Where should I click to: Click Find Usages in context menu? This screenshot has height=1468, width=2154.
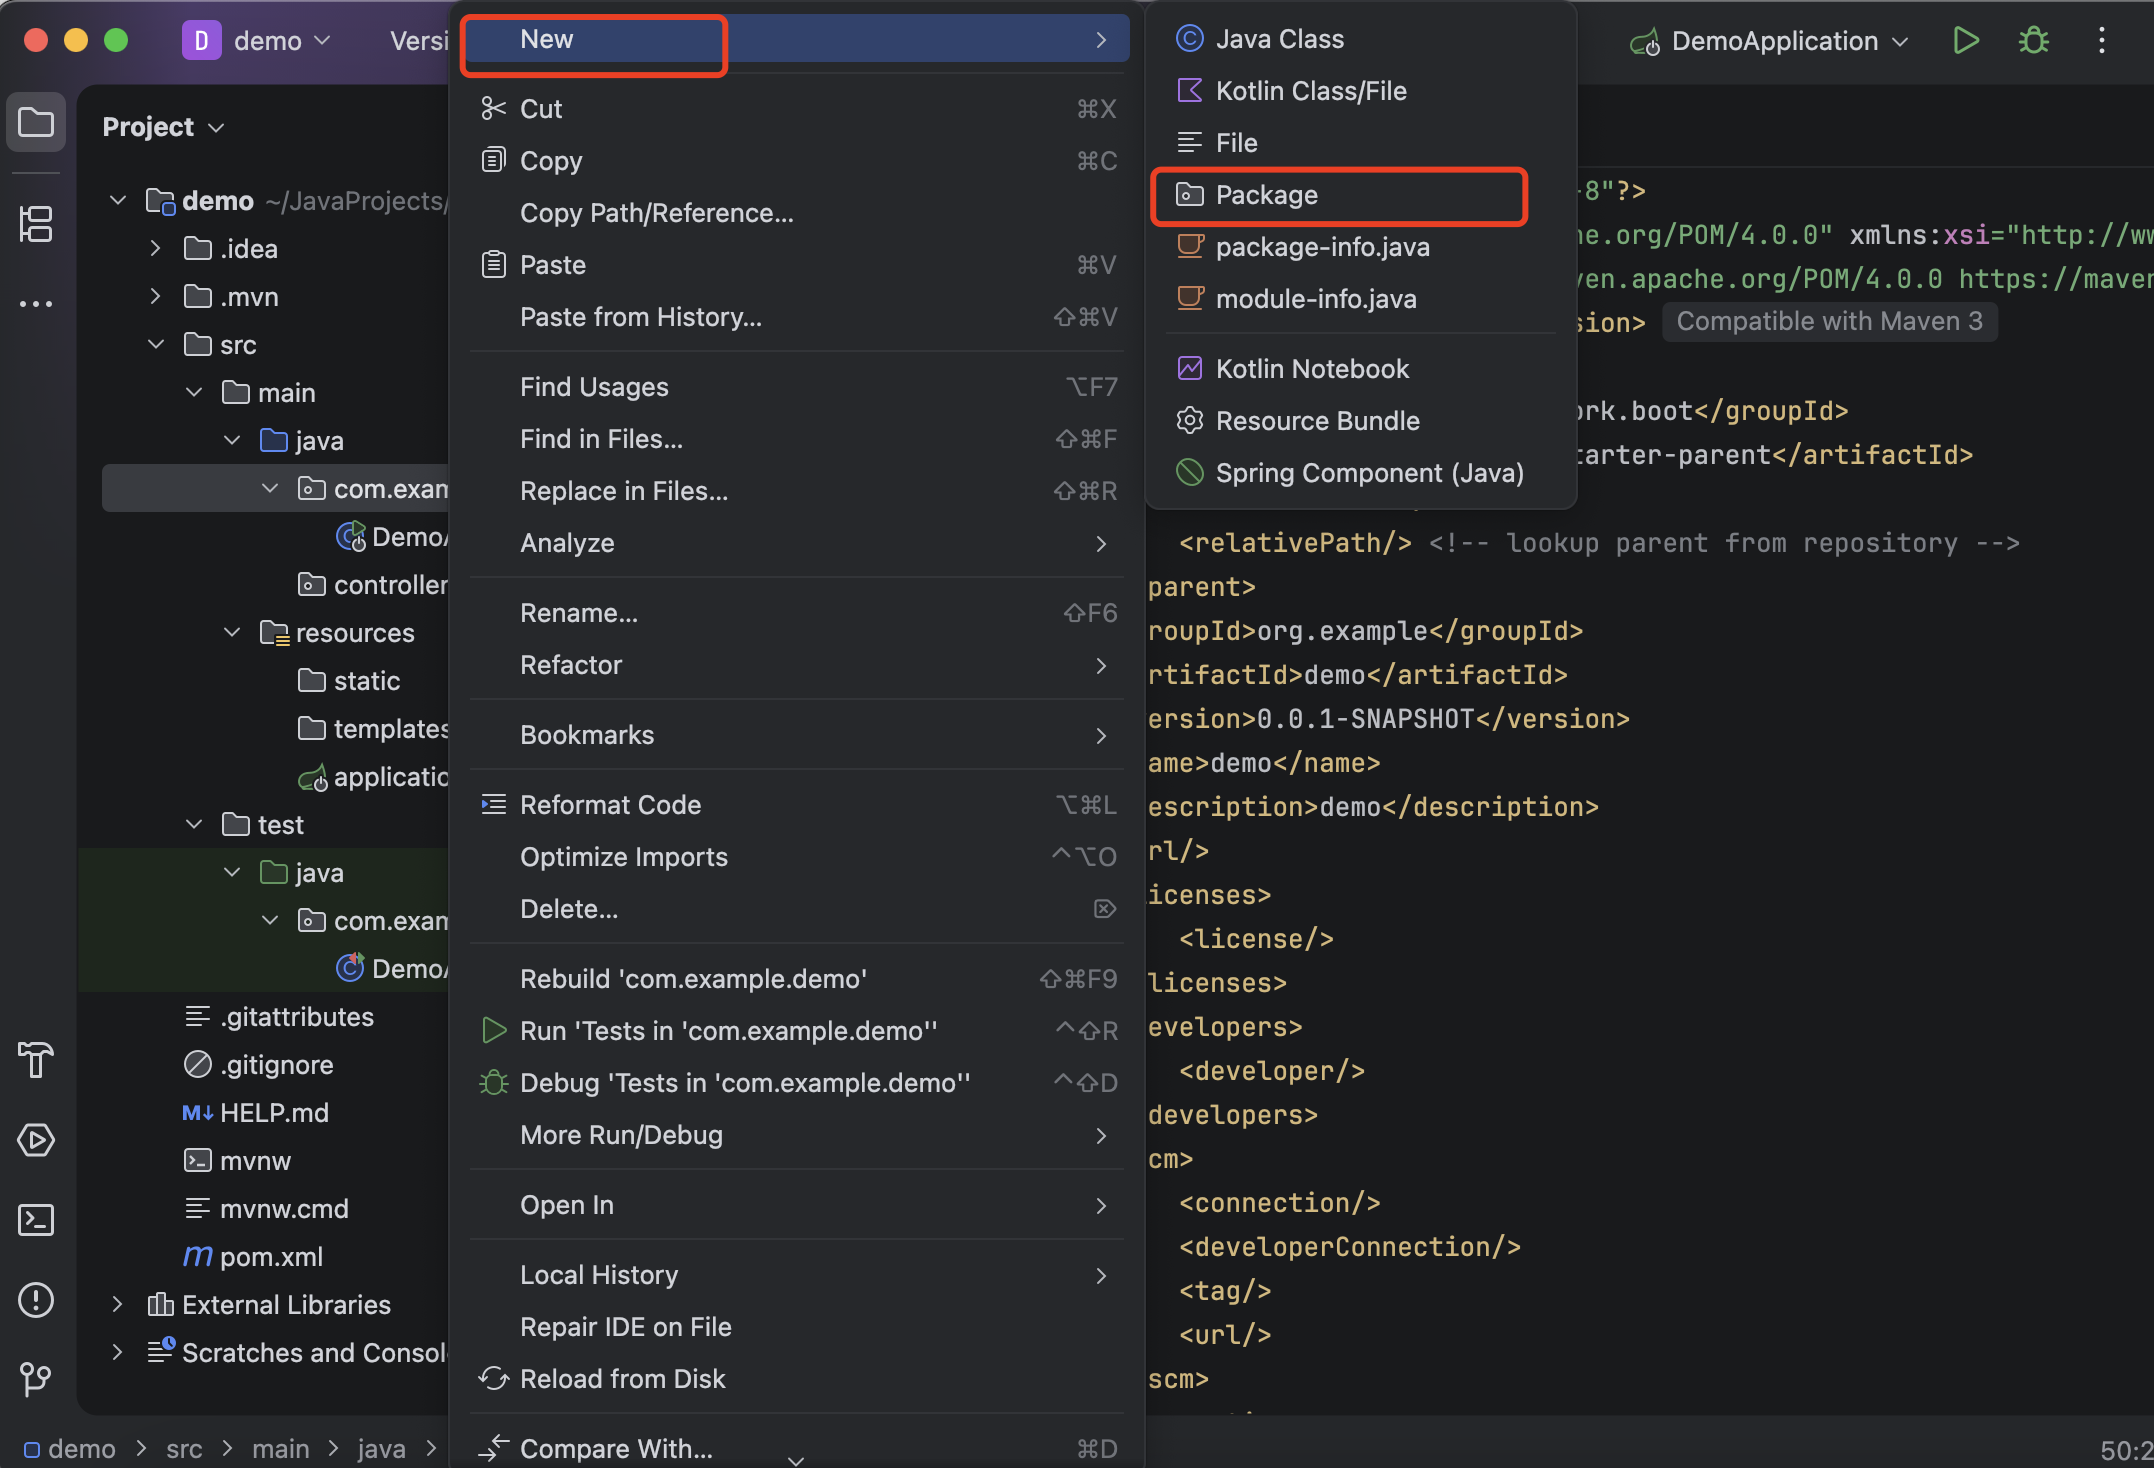(594, 387)
